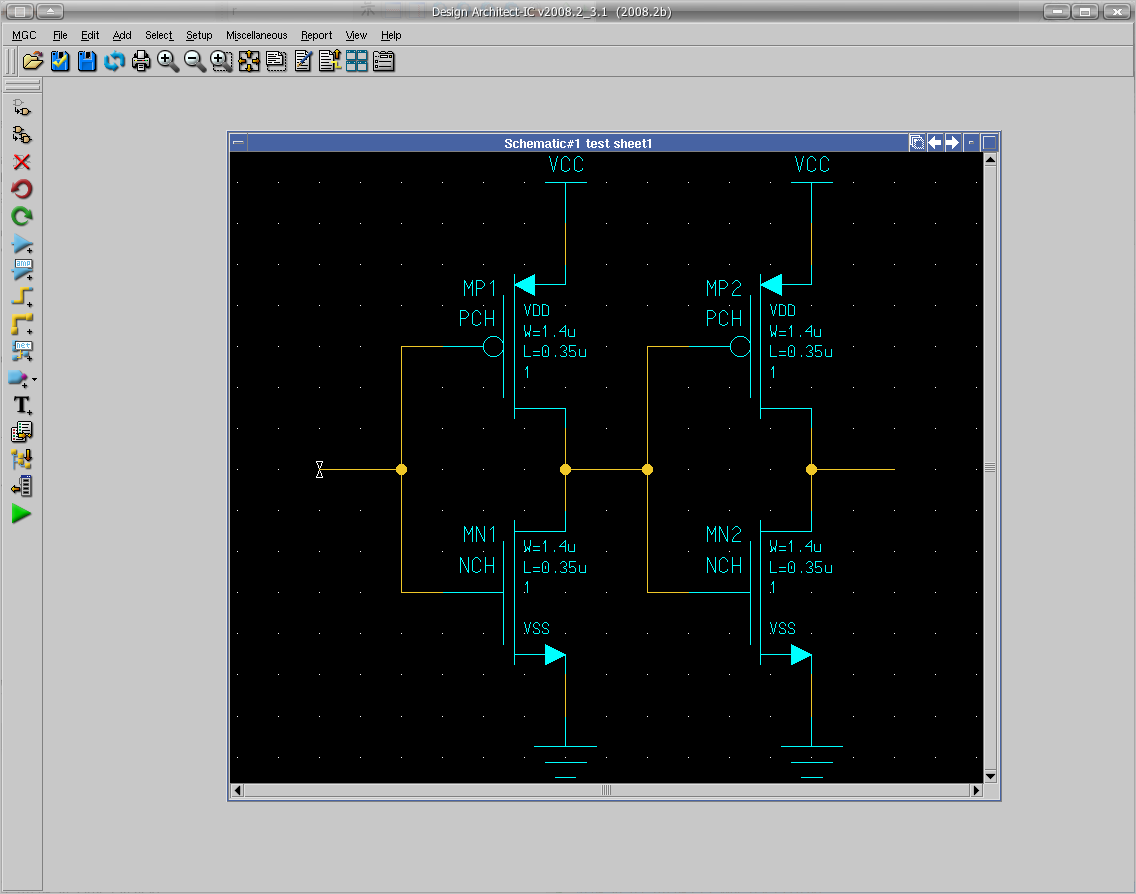Click the Check and Save sheet icon
Screen dimensions: 1136x894
point(60,61)
